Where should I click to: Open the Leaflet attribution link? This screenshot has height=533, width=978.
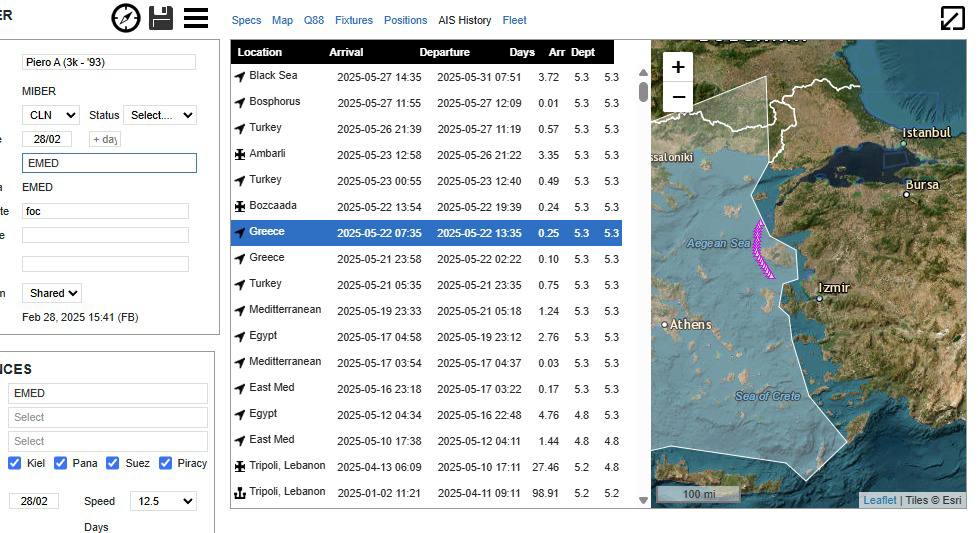(879, 500)
